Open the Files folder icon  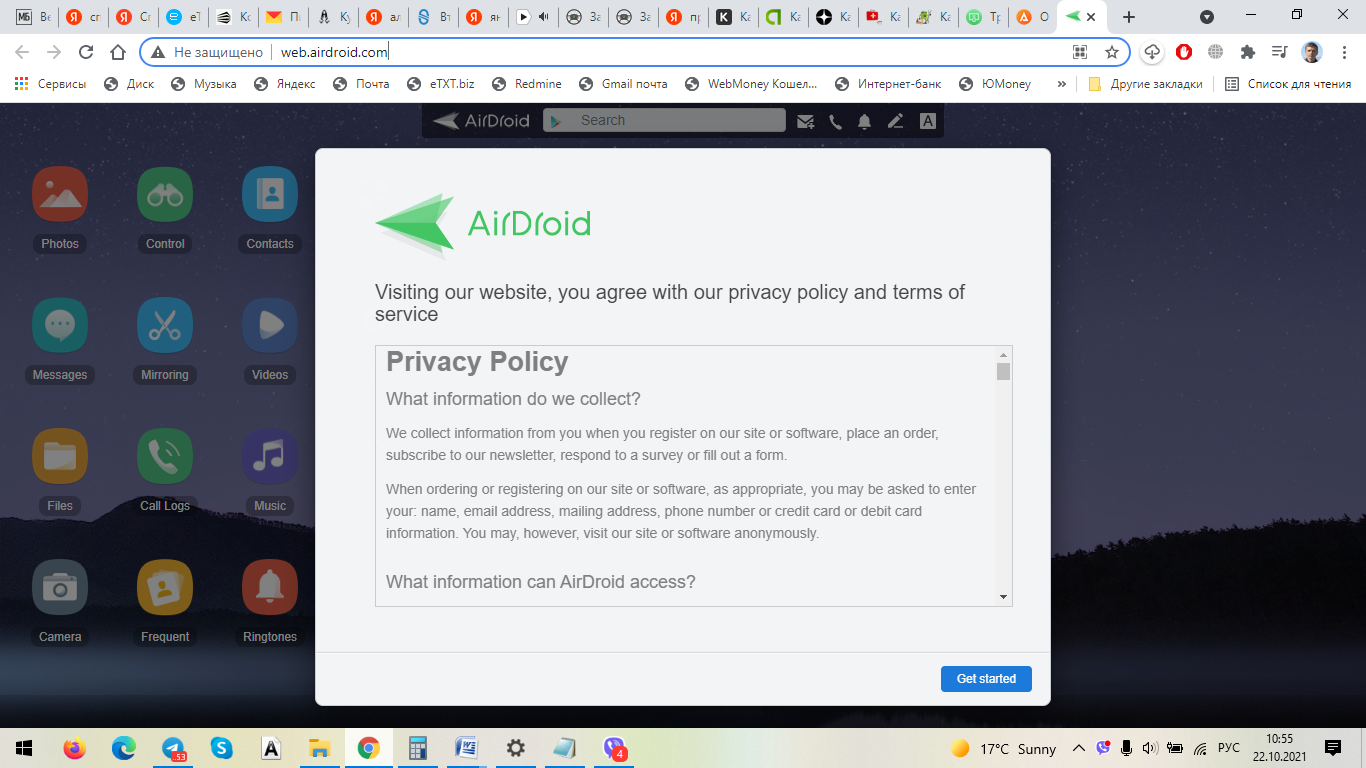(60, 457)
